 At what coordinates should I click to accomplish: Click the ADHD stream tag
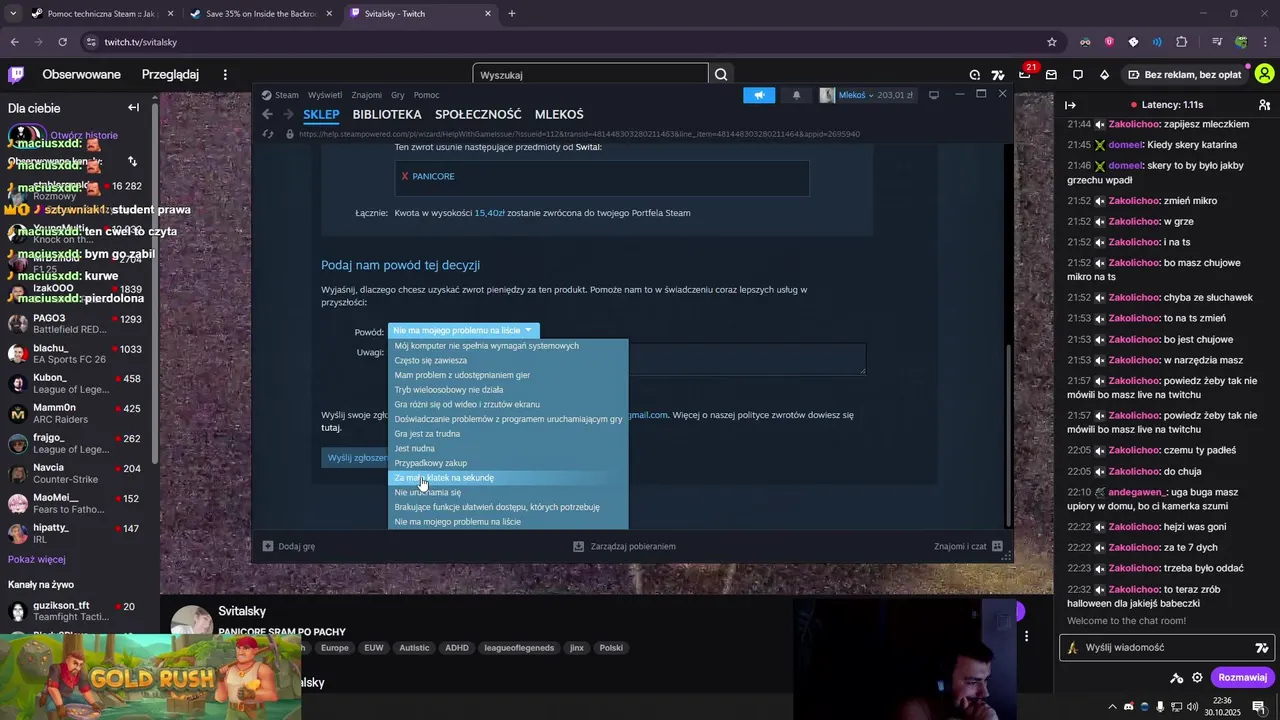tap(457, 648)
